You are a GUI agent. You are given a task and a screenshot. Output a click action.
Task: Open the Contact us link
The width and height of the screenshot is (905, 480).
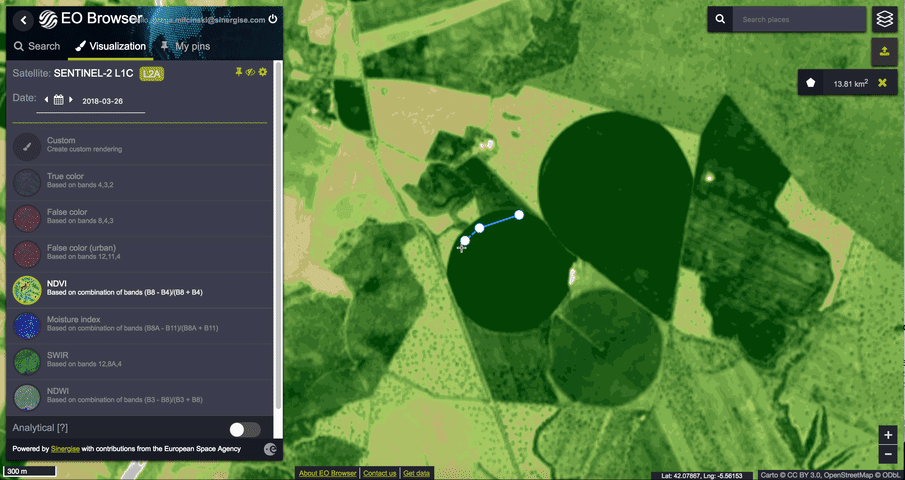tap(380, 474)
